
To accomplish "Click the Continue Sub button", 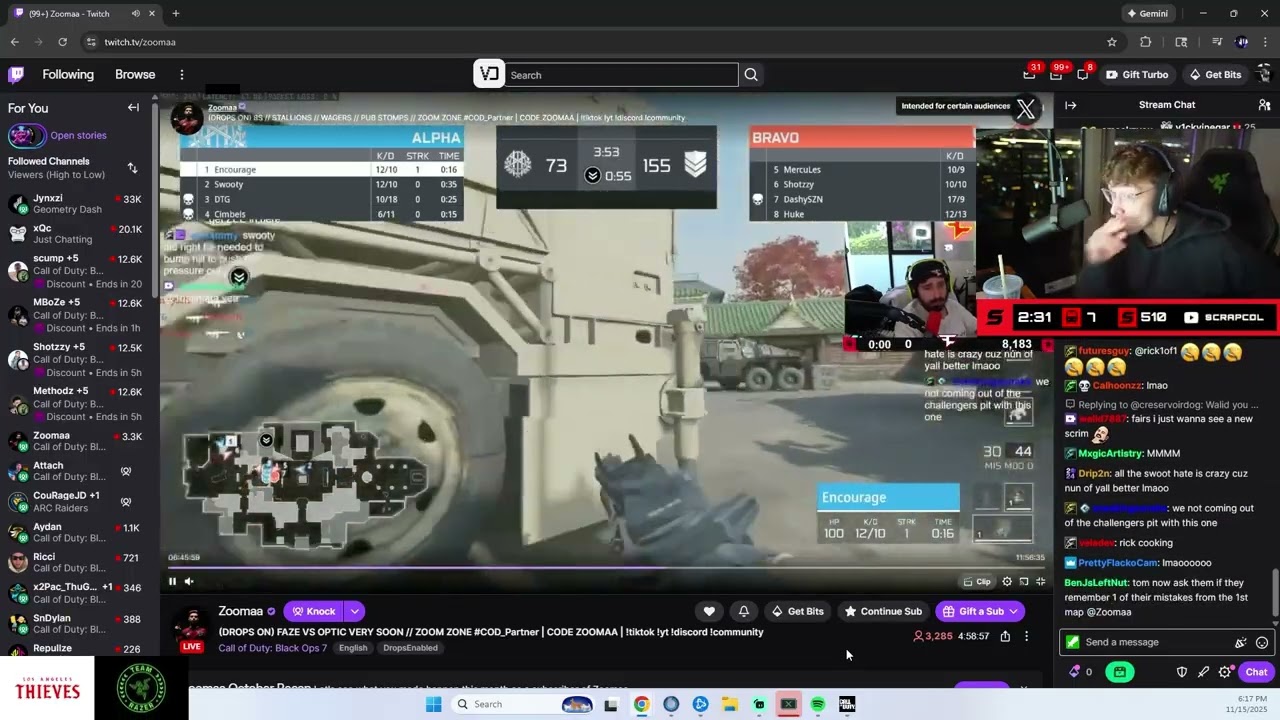I will point(883,611).
